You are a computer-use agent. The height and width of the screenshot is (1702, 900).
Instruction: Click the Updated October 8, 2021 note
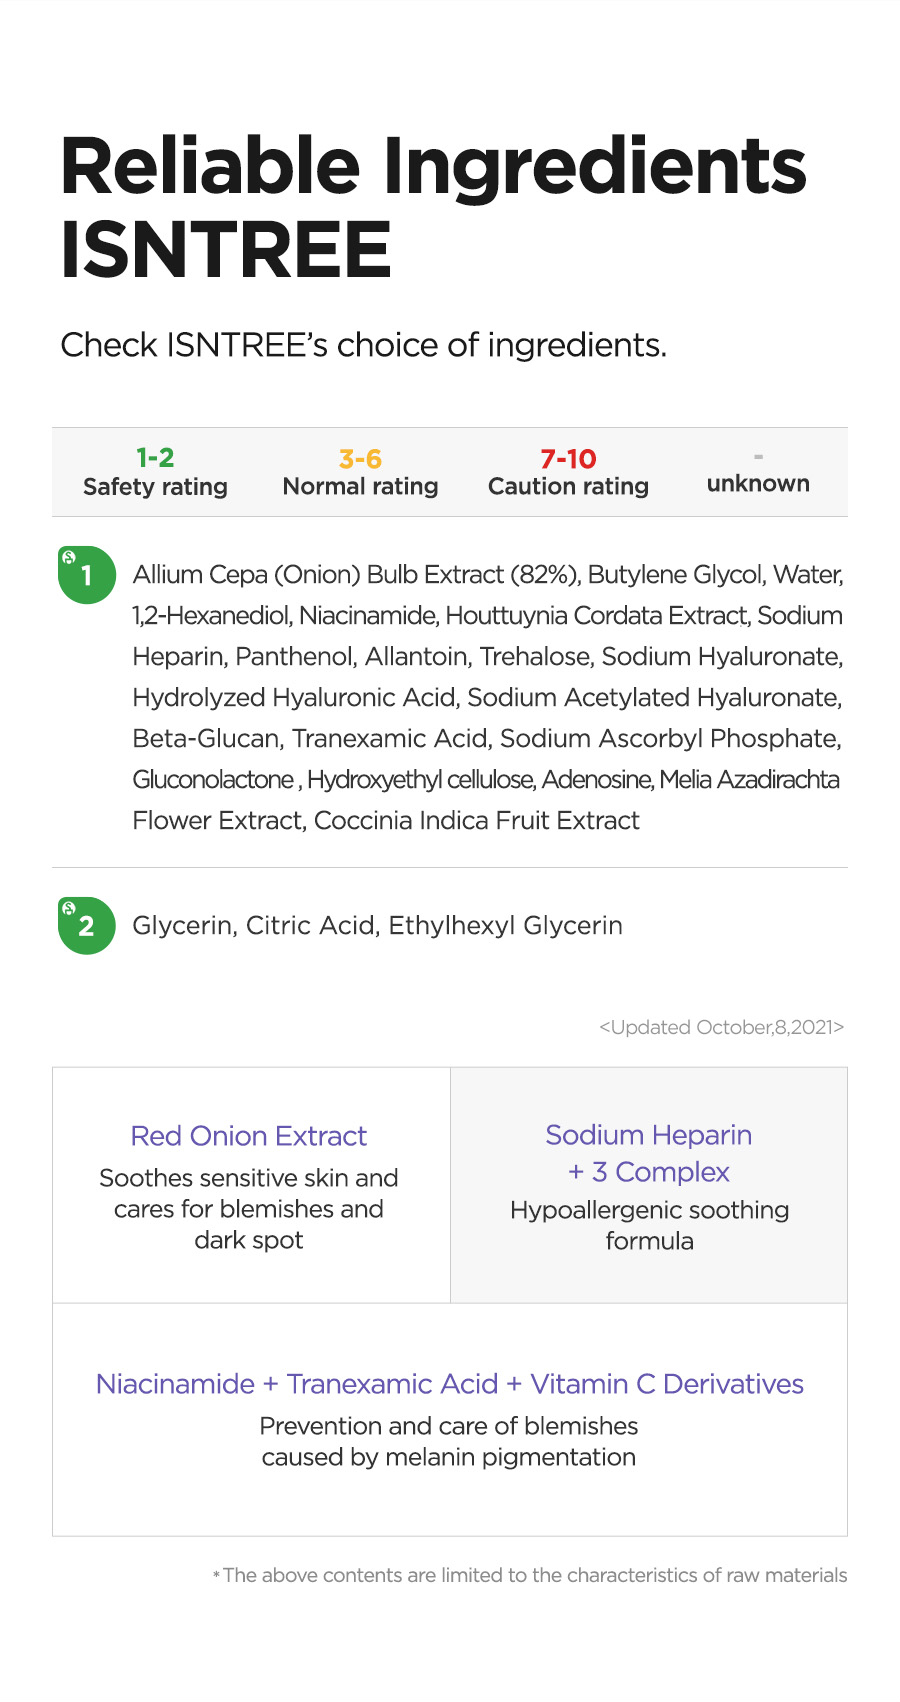click(x=722, y=1027)
